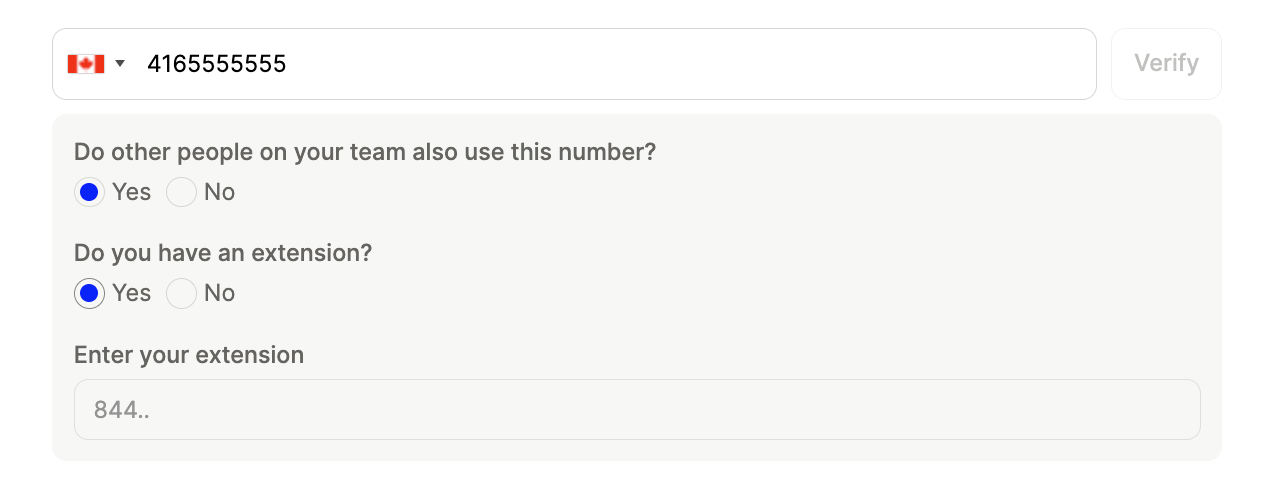Click the "Do you have an extension?" text

tap(223, 253)
